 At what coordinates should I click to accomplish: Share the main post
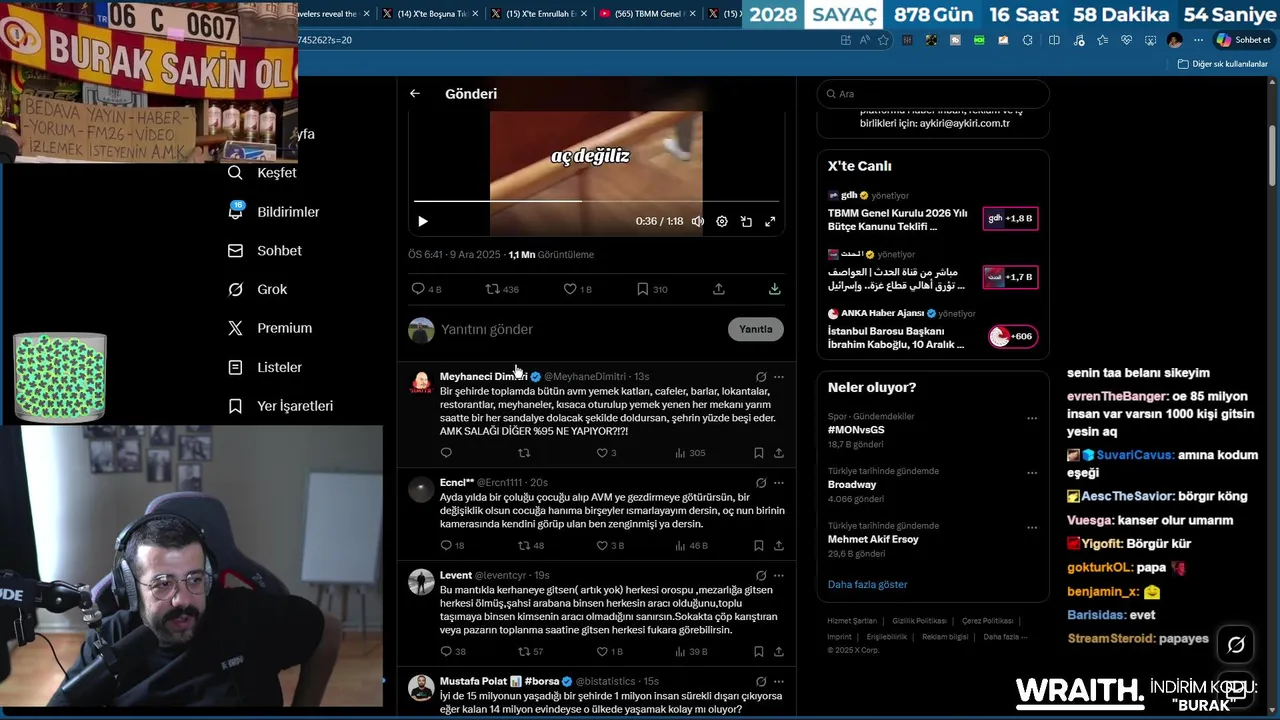[718, 289]
